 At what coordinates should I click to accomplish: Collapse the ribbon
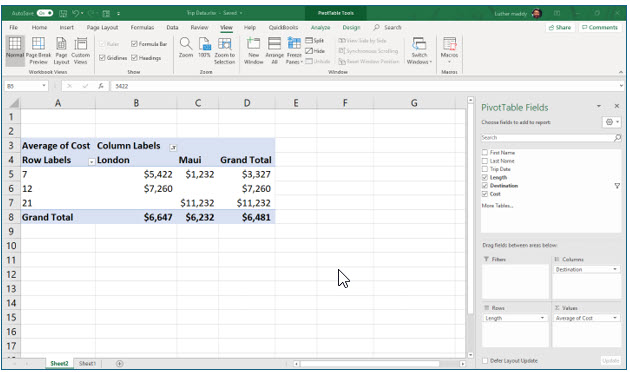pyautogui.click(x=621, y=72)
